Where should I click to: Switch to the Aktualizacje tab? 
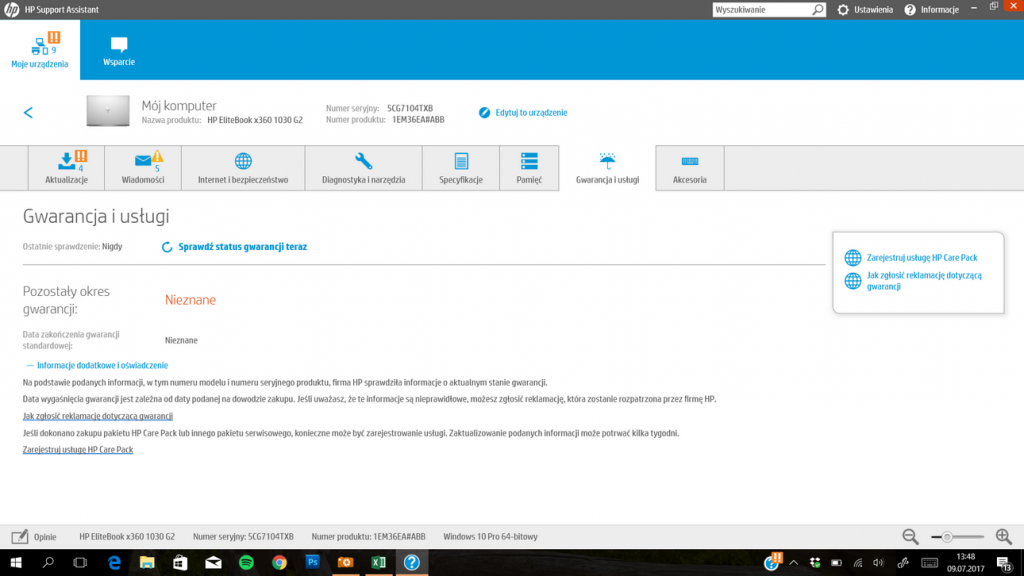[67, 168]
